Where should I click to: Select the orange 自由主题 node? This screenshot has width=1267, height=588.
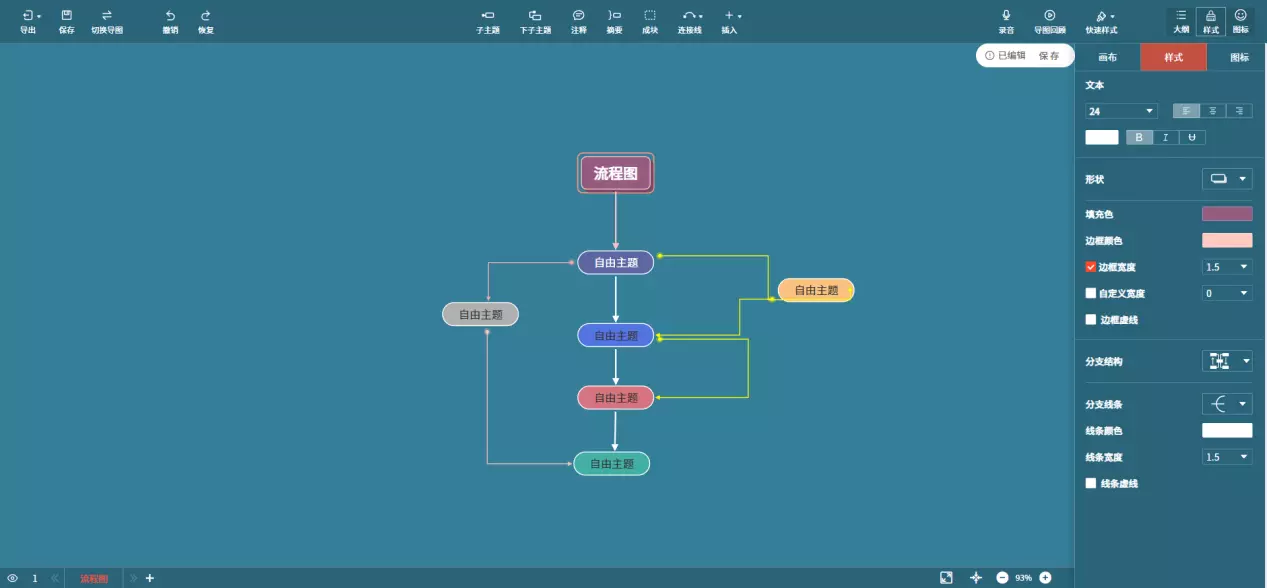[x=816, y=290]
